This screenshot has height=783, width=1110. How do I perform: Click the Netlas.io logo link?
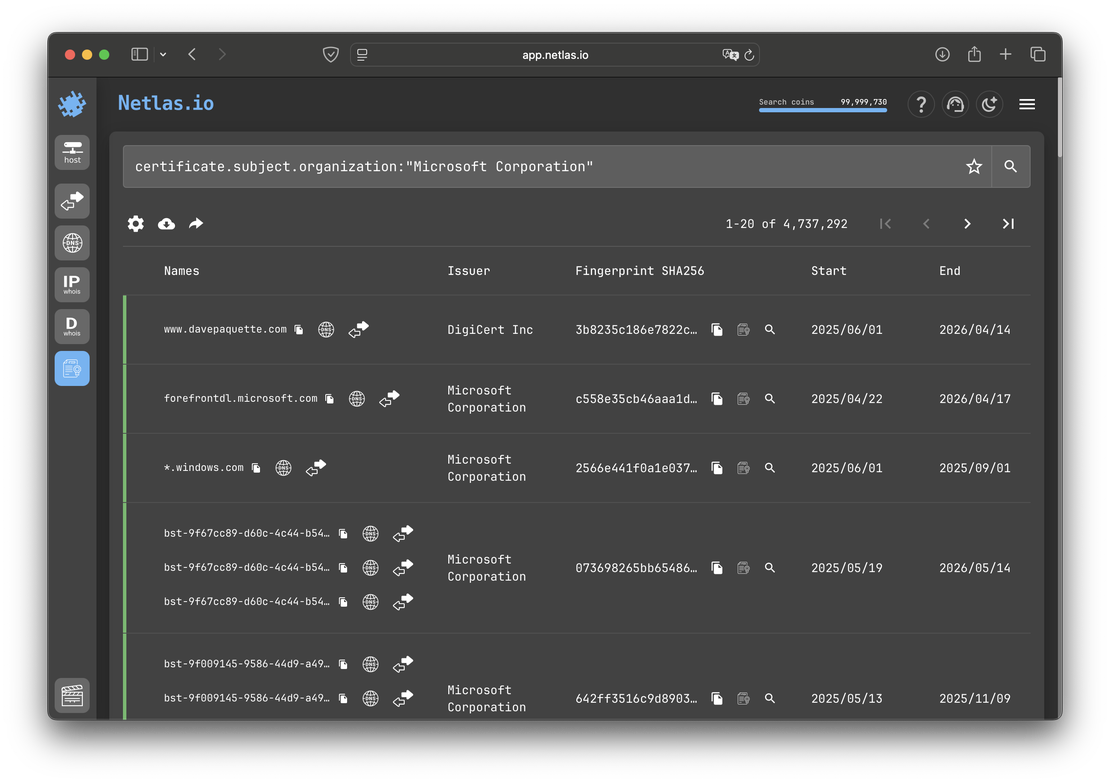click(x=166, y=103)
